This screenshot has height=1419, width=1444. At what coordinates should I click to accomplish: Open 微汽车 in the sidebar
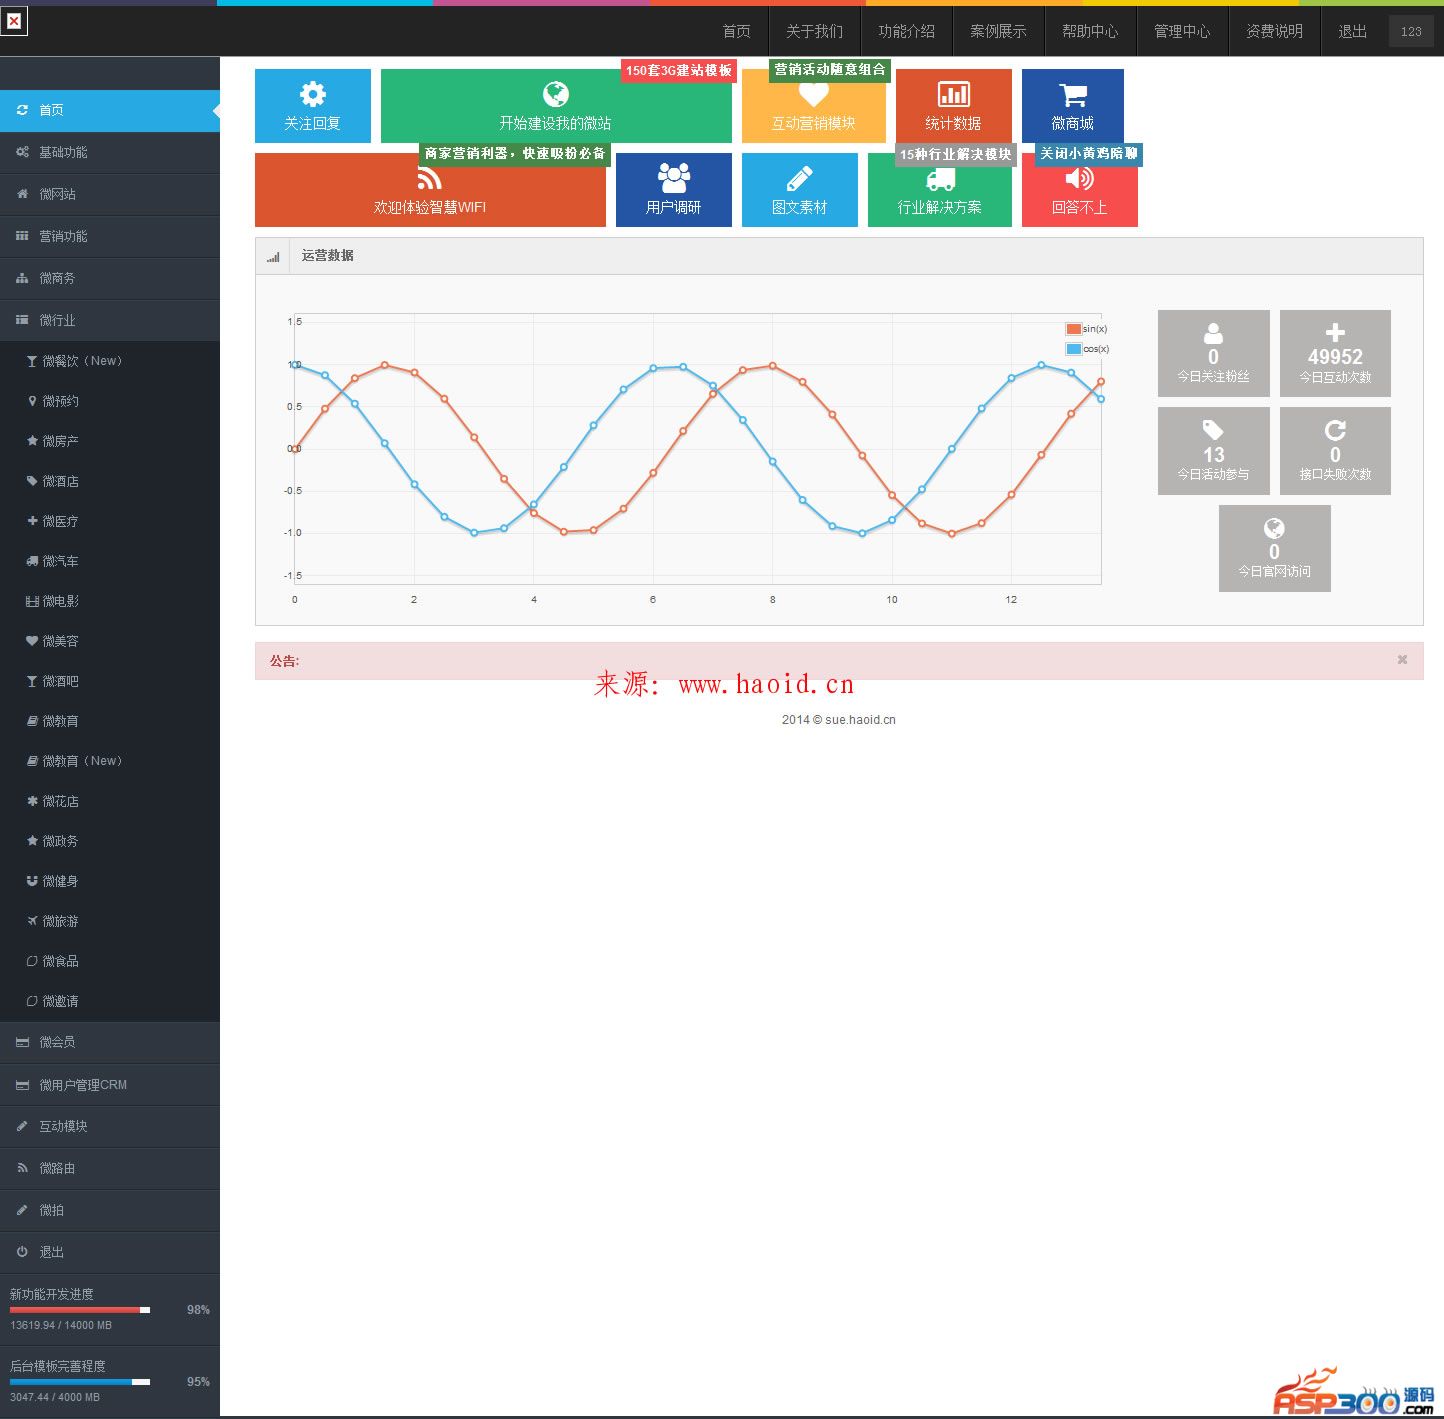tap(110, 561)
